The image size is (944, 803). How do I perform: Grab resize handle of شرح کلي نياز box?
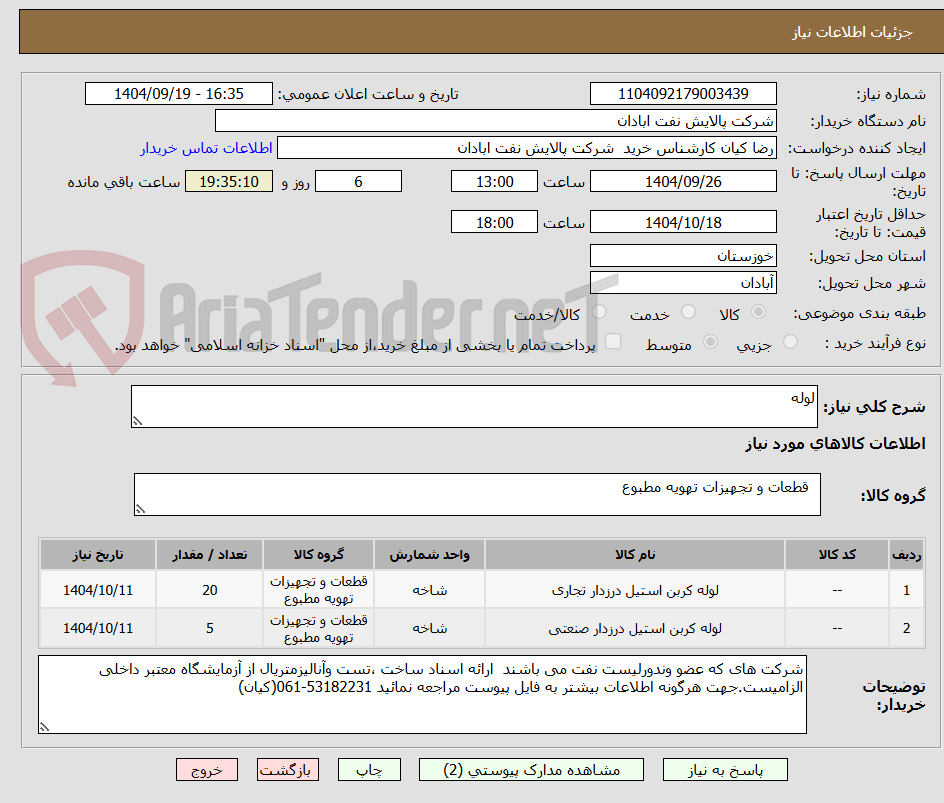point(137,421)
